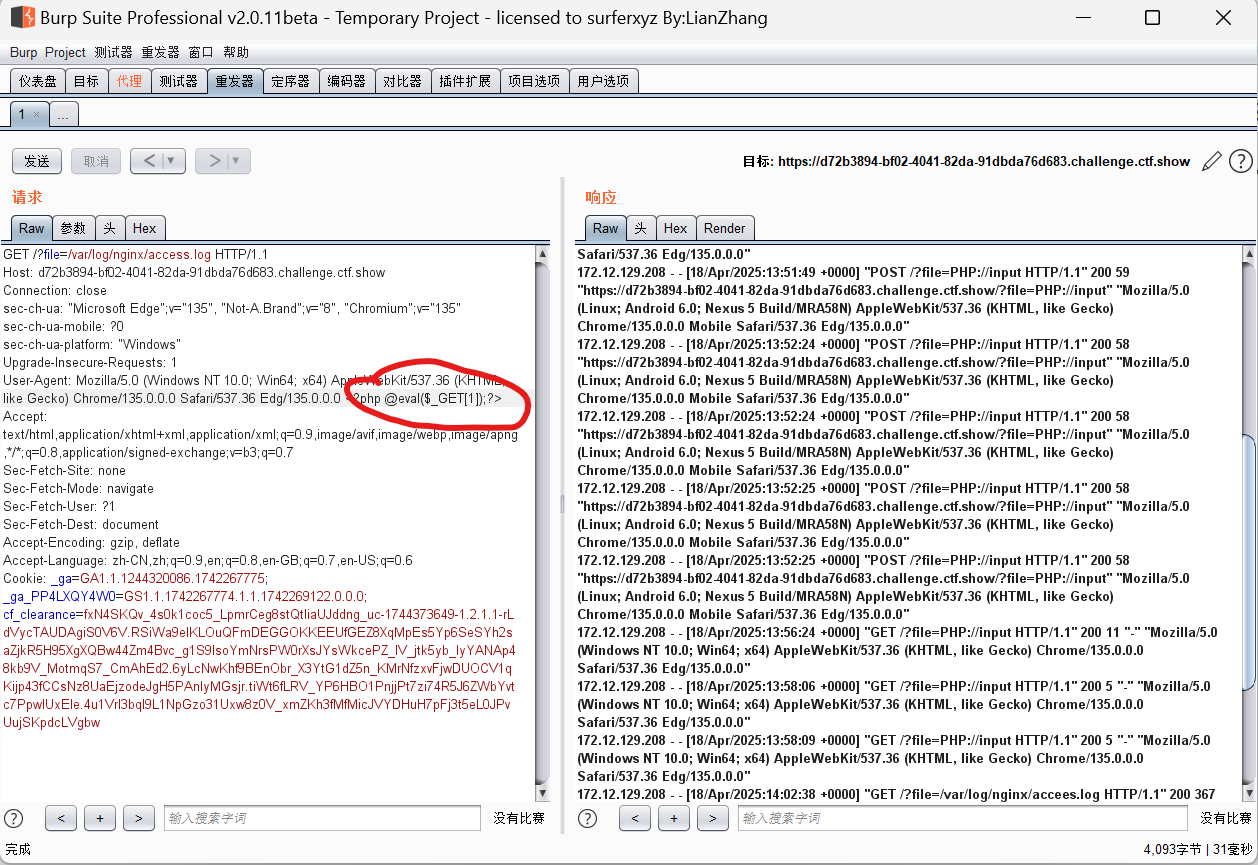Switch to 测试器 main tab
The height and width of the screenshot is (865, 1258).
click(x=178, y=81)
